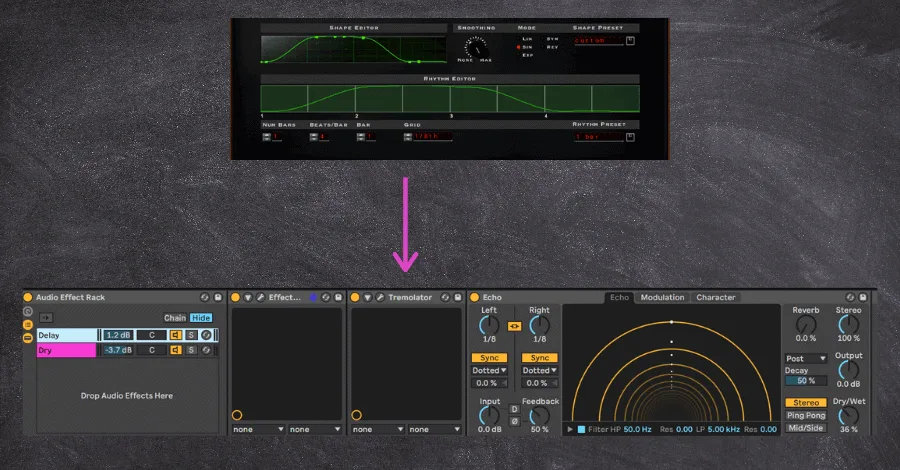Open the Chain selector editor
Screen dimensions: 900x470
175,317
